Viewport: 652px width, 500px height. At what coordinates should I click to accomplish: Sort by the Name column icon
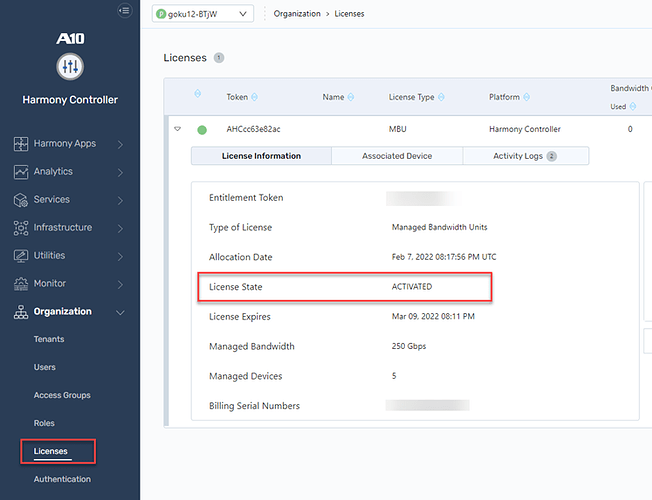(x=351, y=97)
